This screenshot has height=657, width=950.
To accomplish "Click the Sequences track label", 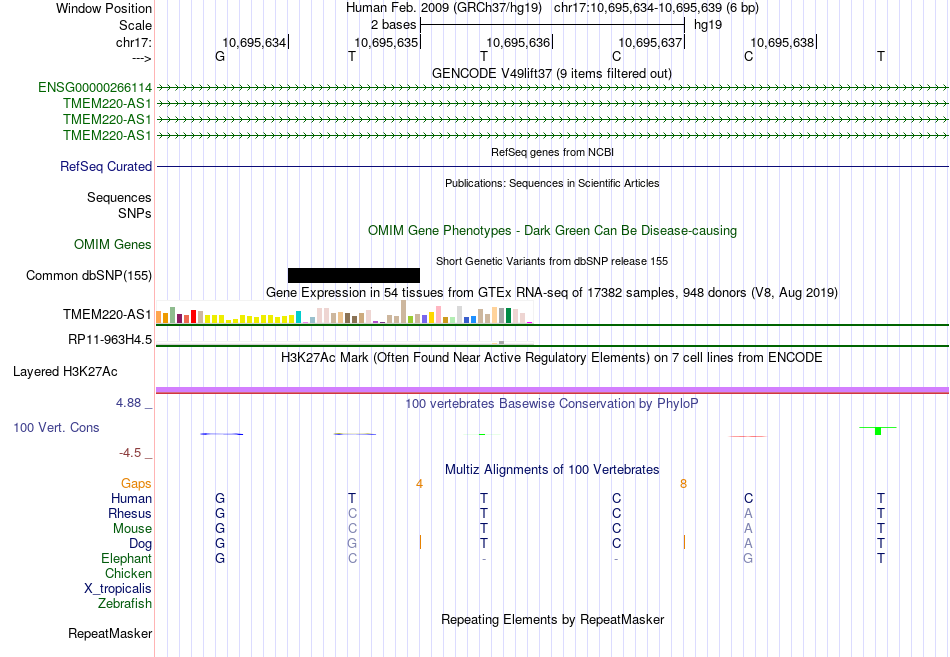I will click(119, 197).
